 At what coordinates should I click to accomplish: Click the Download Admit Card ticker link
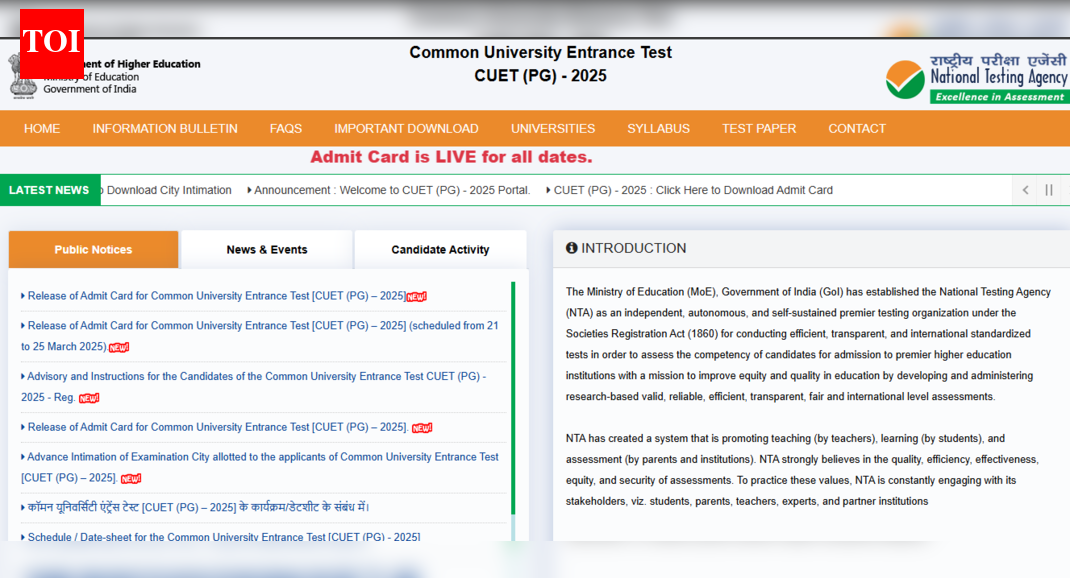pyautogui.click(x=693, y=190)
